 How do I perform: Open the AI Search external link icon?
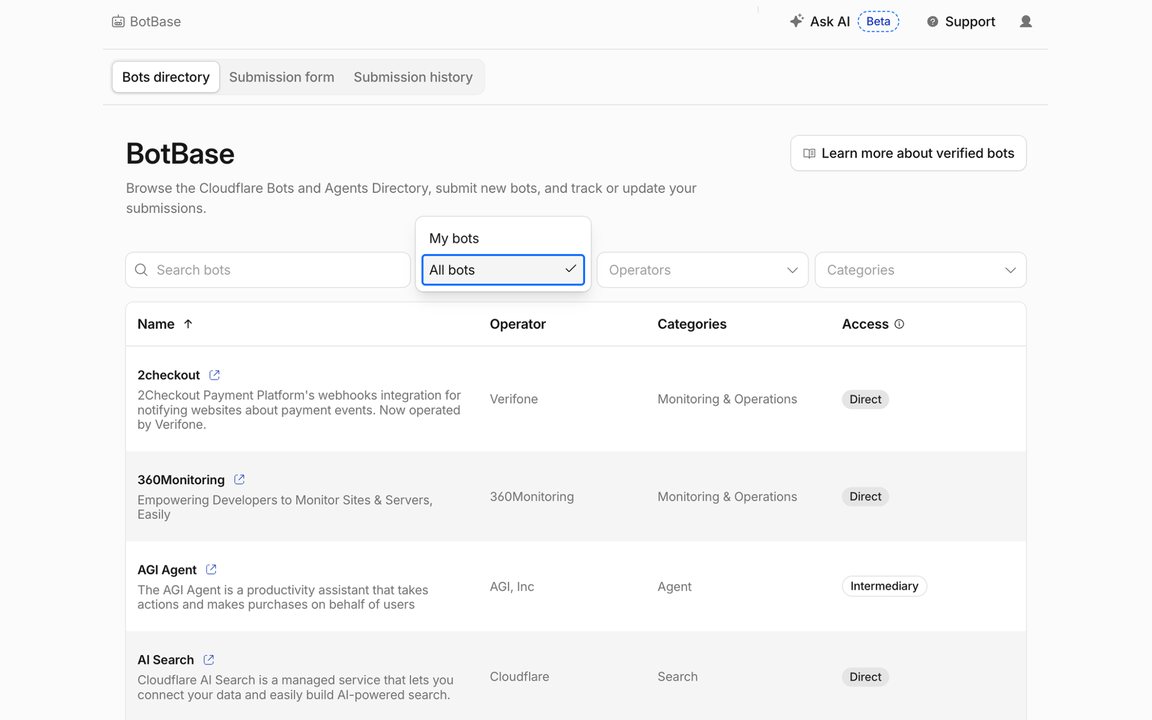point(209,660)
